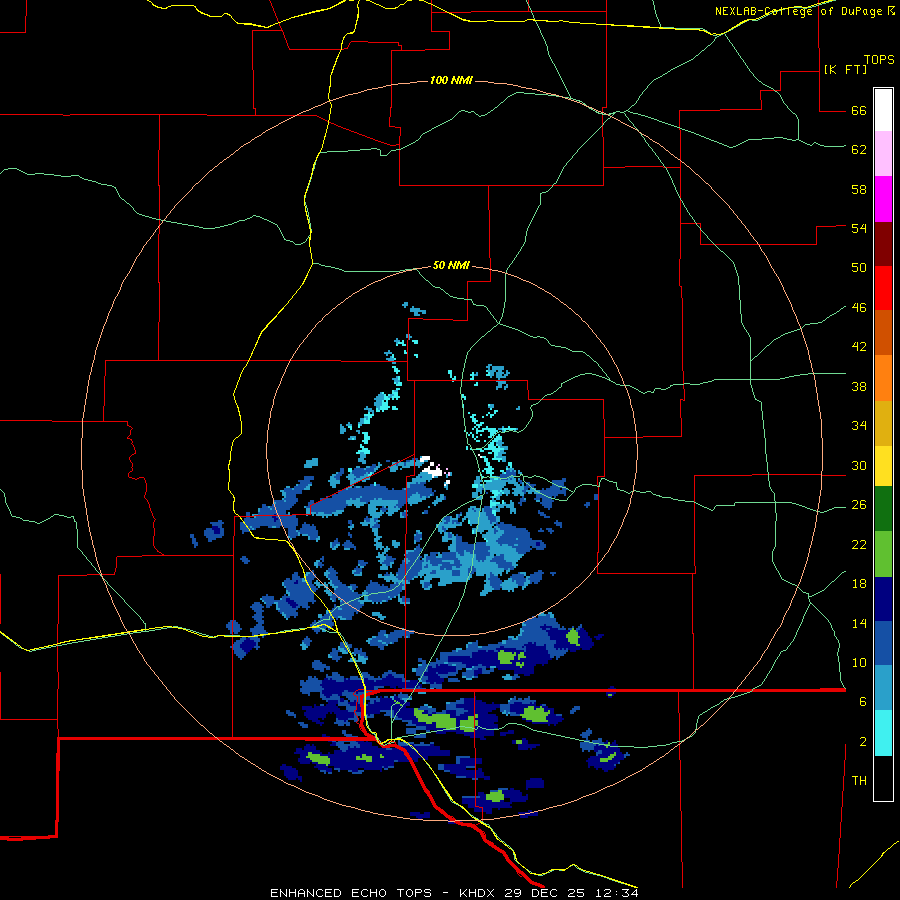Click the black TH threshold swatch
The height and width of the screenshot is (900, 900).
pyautogui.click(x=883, y=778)
